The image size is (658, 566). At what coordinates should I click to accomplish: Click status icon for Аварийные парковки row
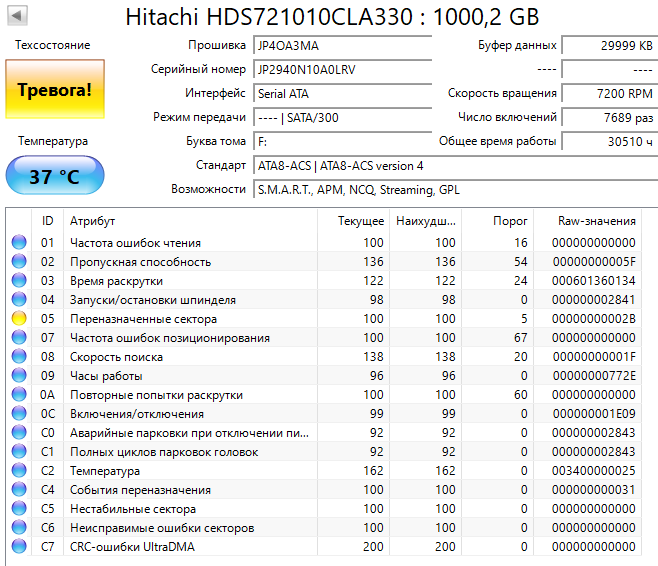point(19,432)
